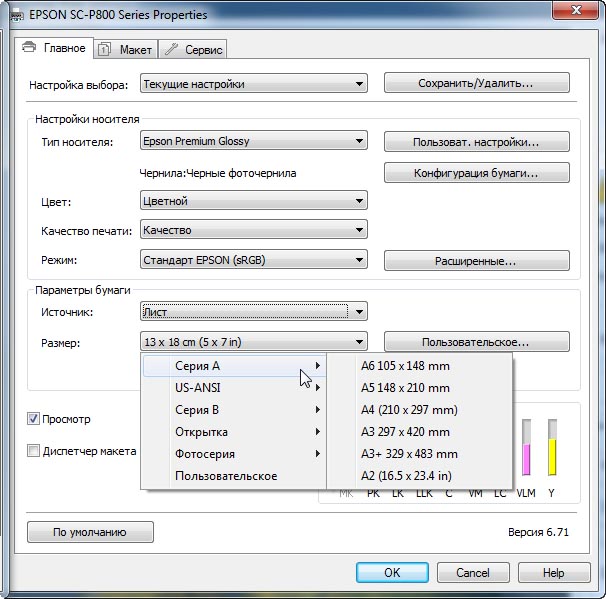606x599 pixels.
Task: Select A2 (16.5 x 23.4 in) size
Action: coord(420,476)
